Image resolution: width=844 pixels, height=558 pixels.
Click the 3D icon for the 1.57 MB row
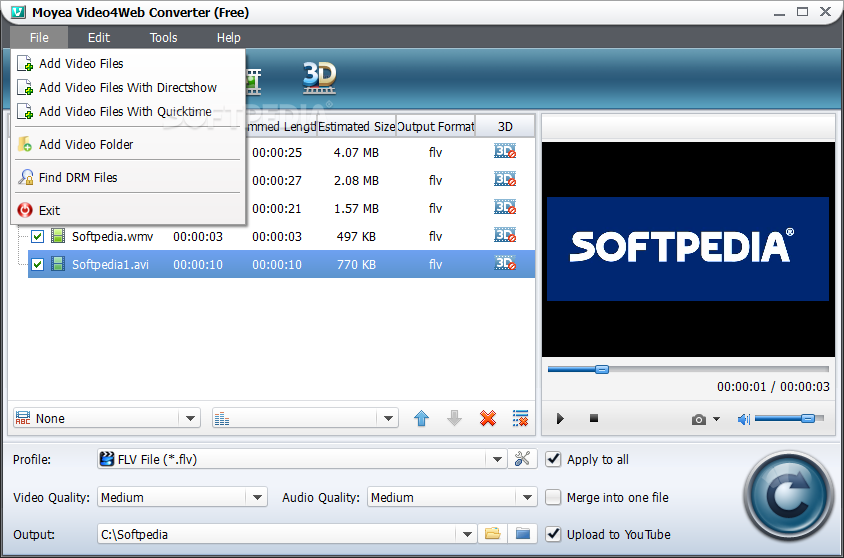coord(505,208)
